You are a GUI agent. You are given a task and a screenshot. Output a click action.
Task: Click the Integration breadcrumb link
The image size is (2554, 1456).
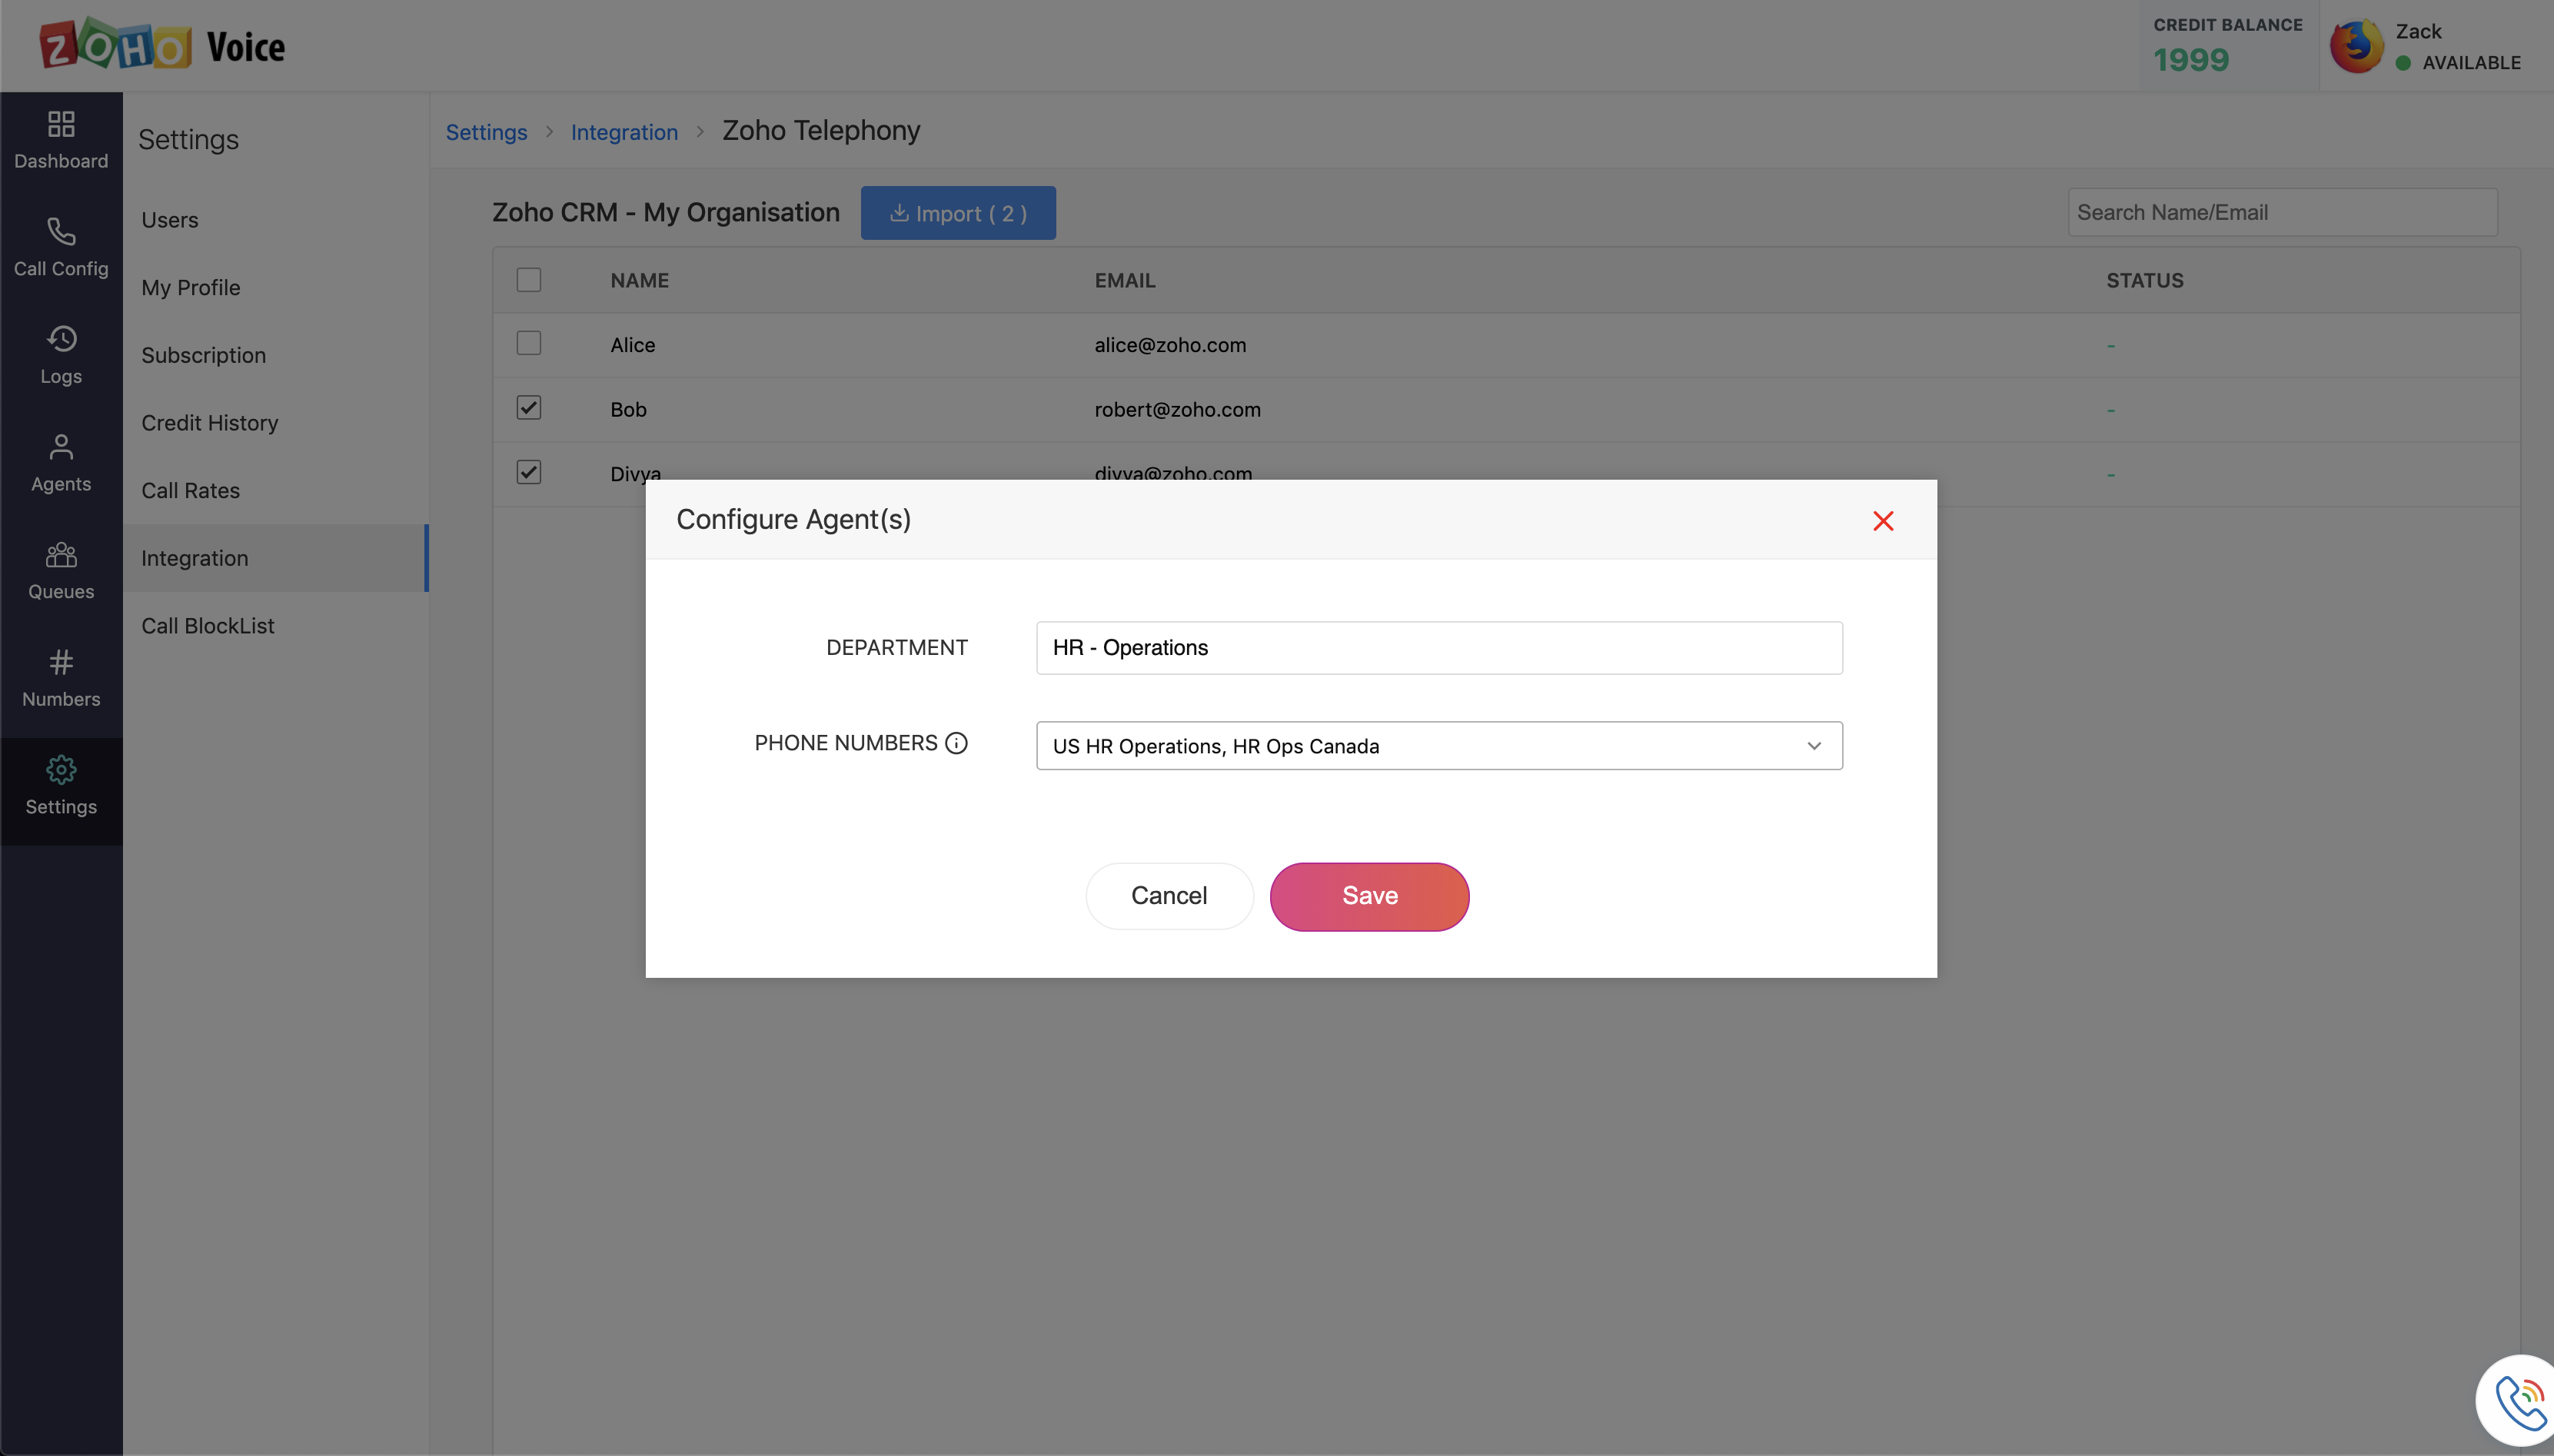tap(624, 132)
